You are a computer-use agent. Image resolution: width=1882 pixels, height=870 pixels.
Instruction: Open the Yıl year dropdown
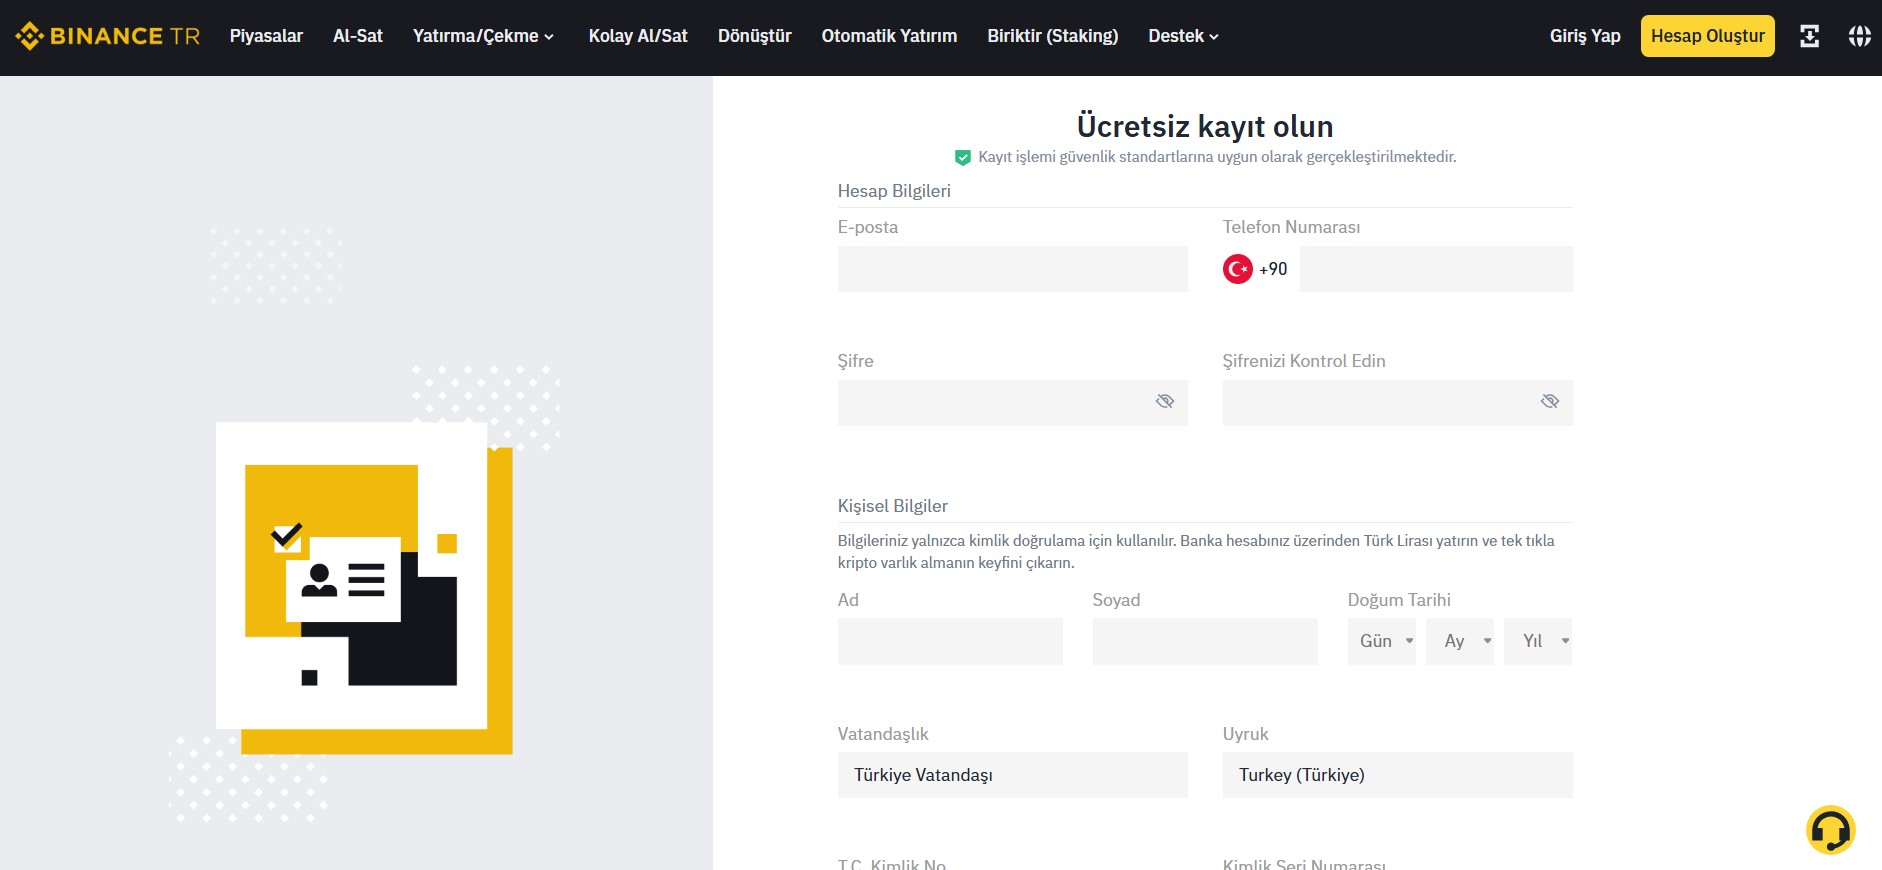pos(1538,641)
